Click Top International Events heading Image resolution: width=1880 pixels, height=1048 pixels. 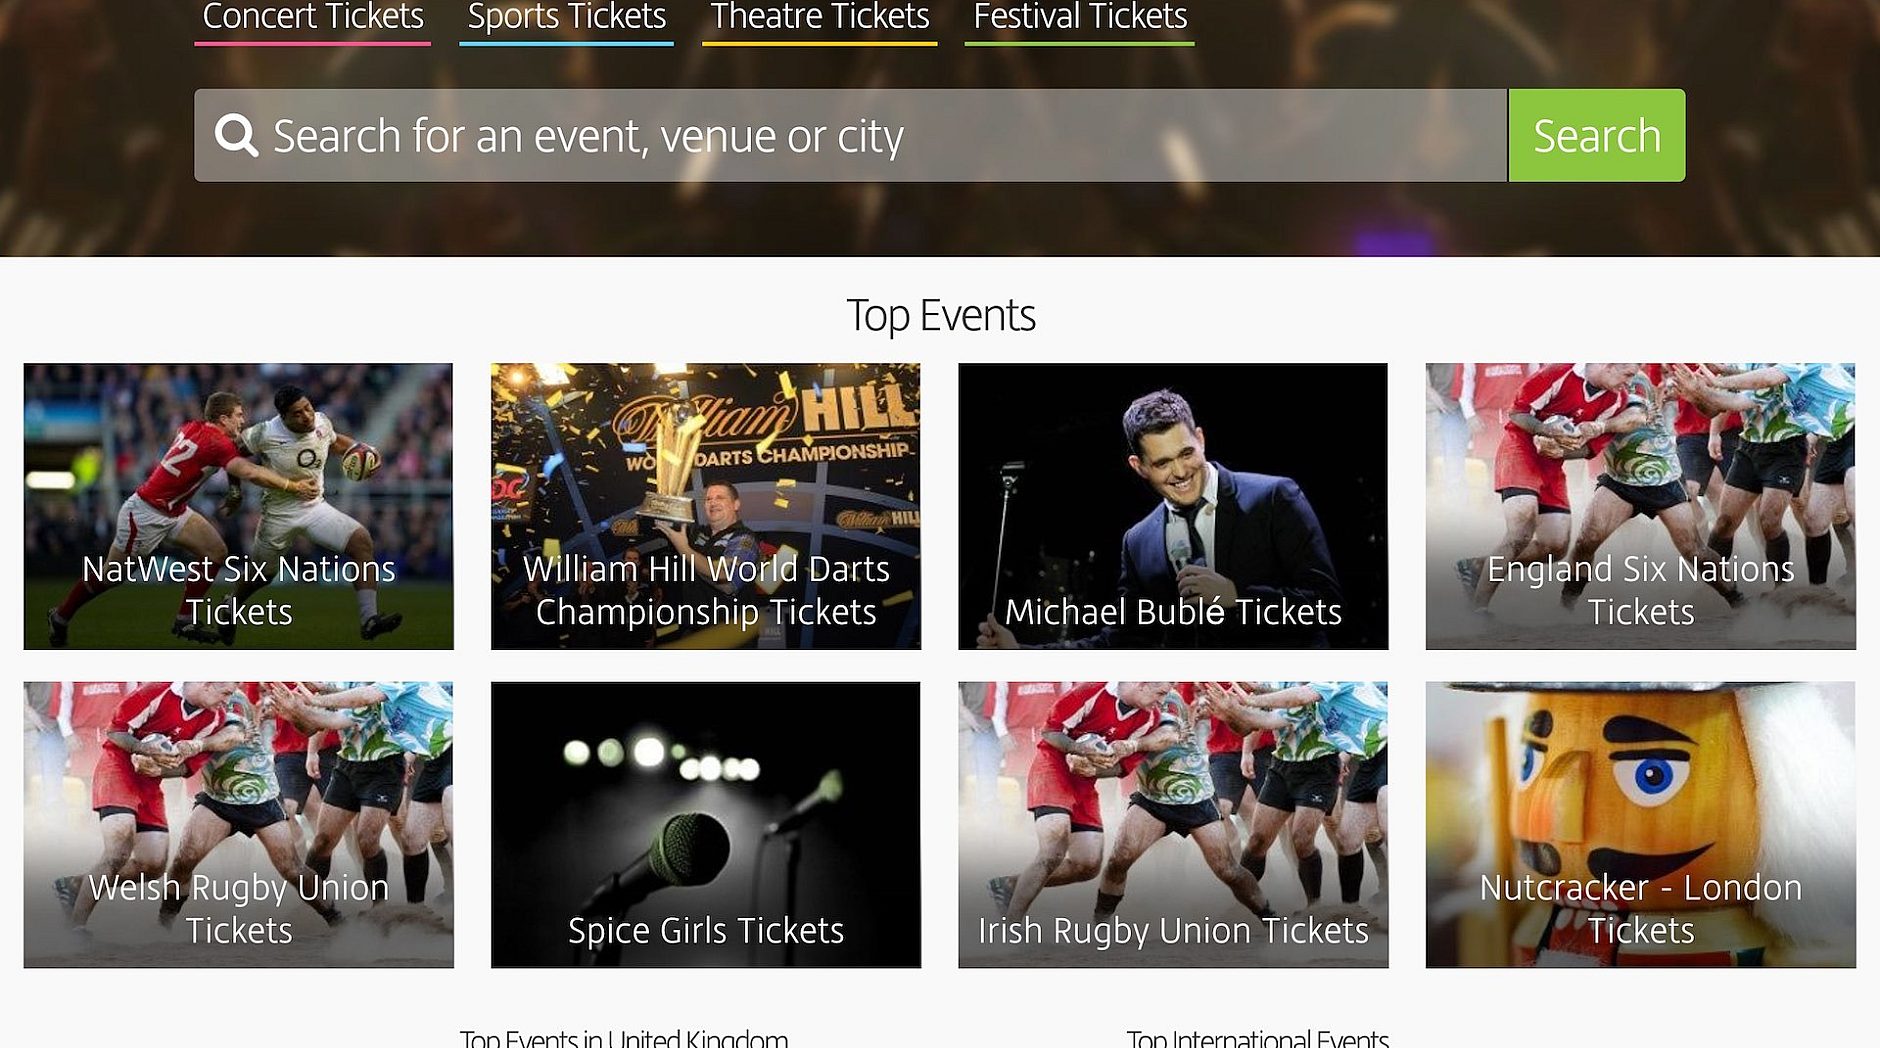(1258, 1038)
